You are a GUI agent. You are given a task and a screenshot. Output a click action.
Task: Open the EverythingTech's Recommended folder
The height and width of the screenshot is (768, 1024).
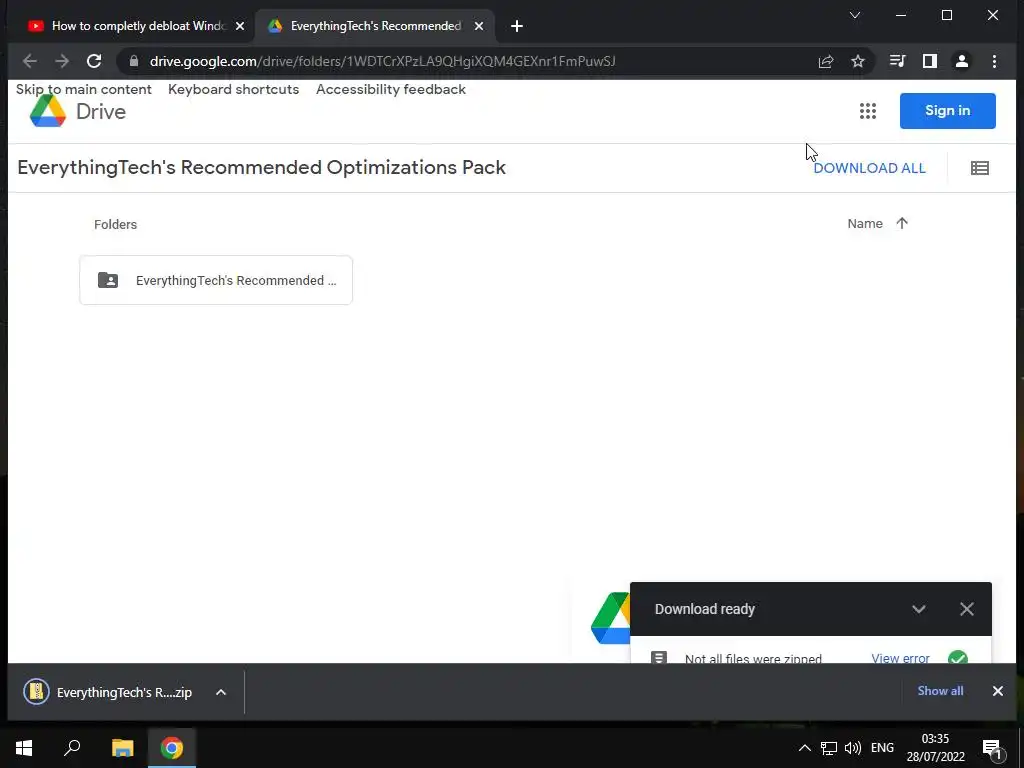[216, 280]
